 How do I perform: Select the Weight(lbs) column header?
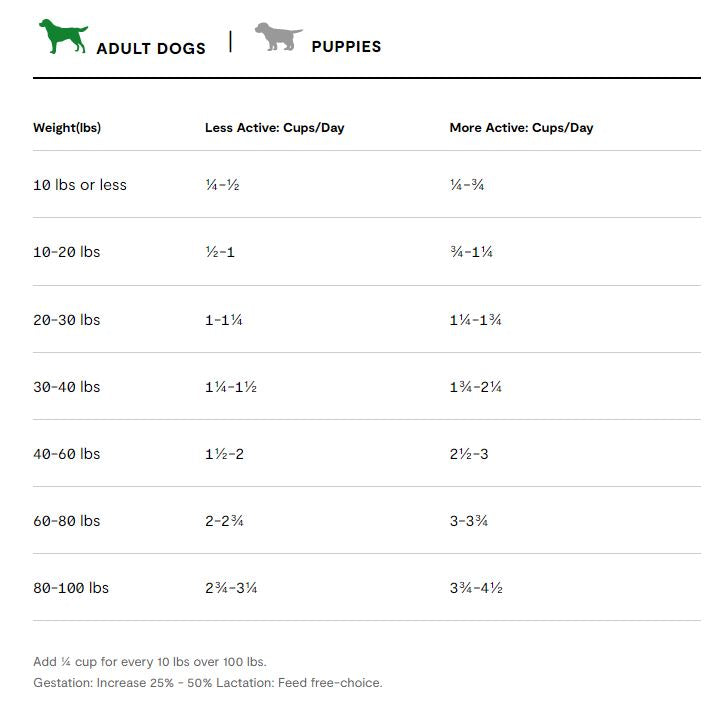[67, 128]
